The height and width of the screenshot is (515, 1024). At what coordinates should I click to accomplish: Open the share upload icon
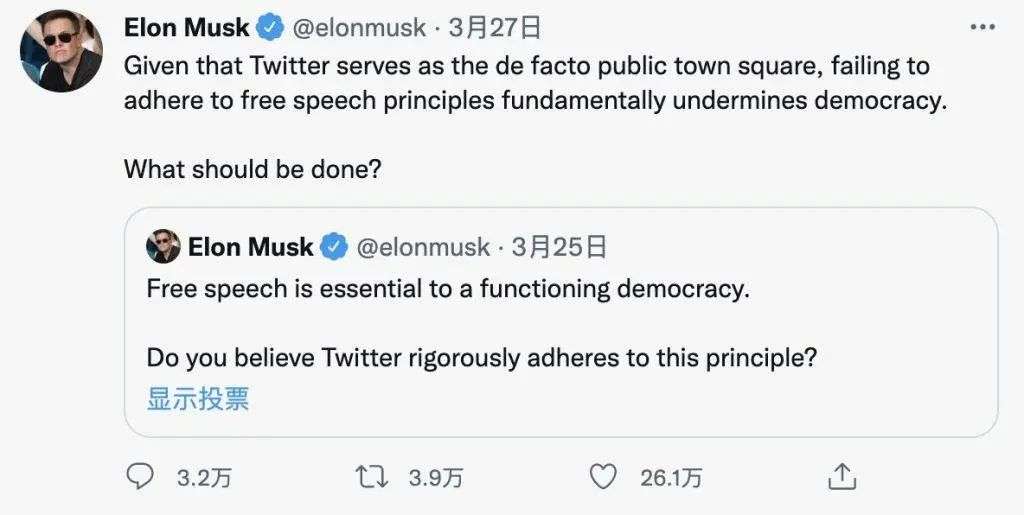coord(842,476)
